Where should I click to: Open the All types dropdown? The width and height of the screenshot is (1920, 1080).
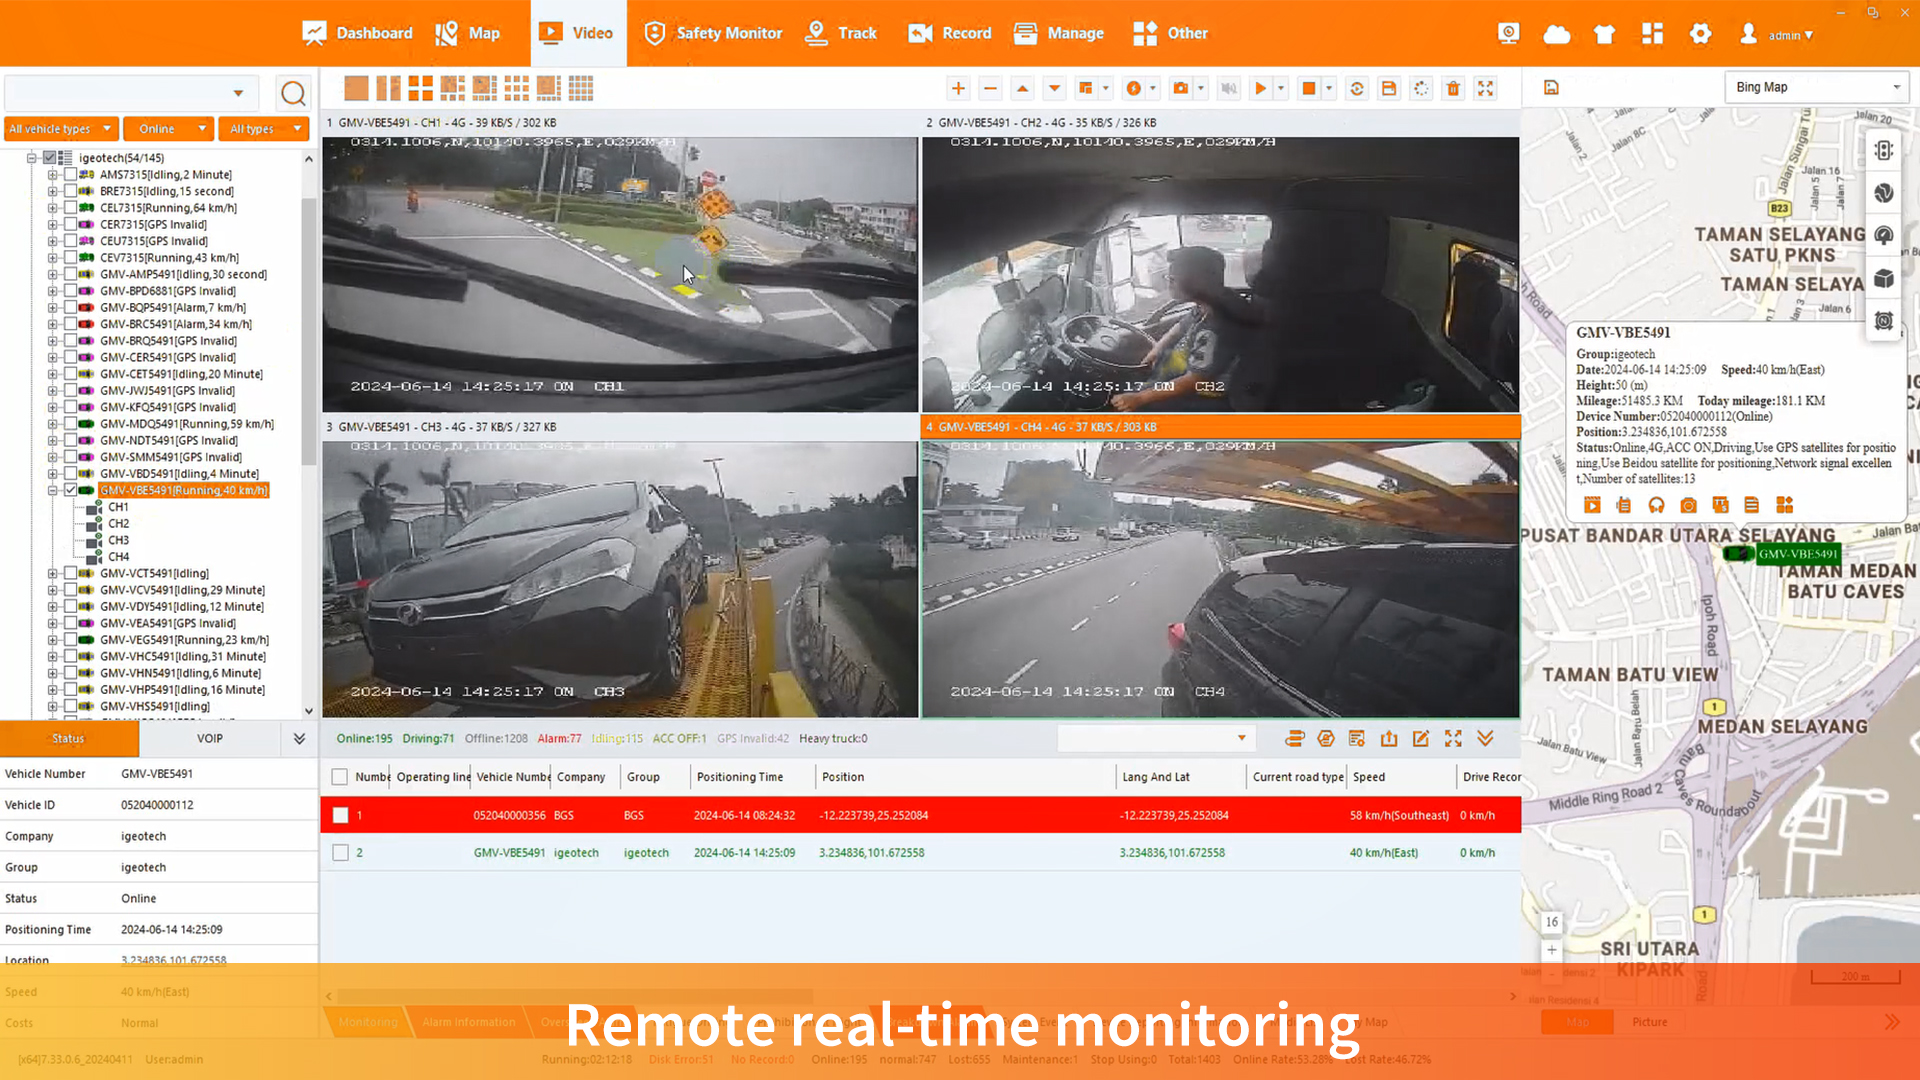(264, 129)
